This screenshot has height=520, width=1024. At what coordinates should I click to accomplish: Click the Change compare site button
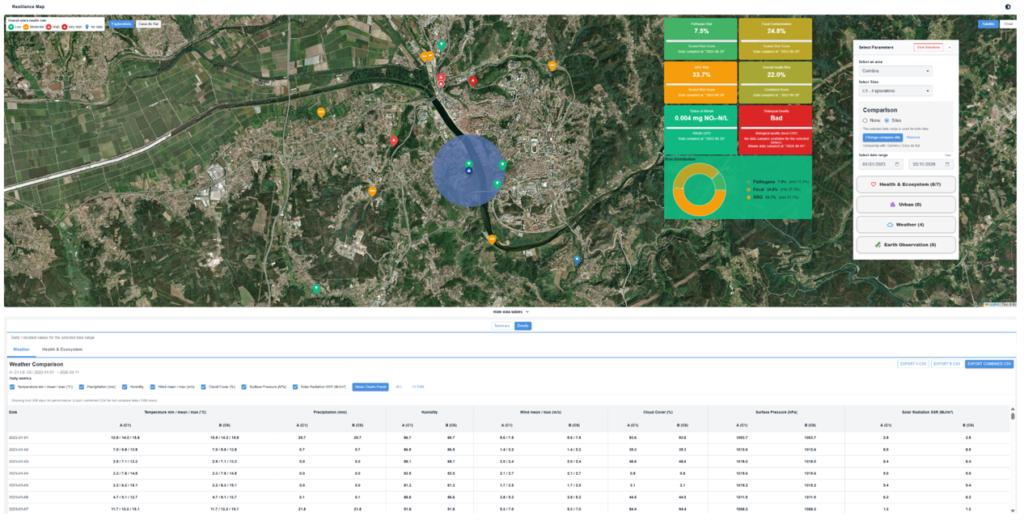point(882,138)
